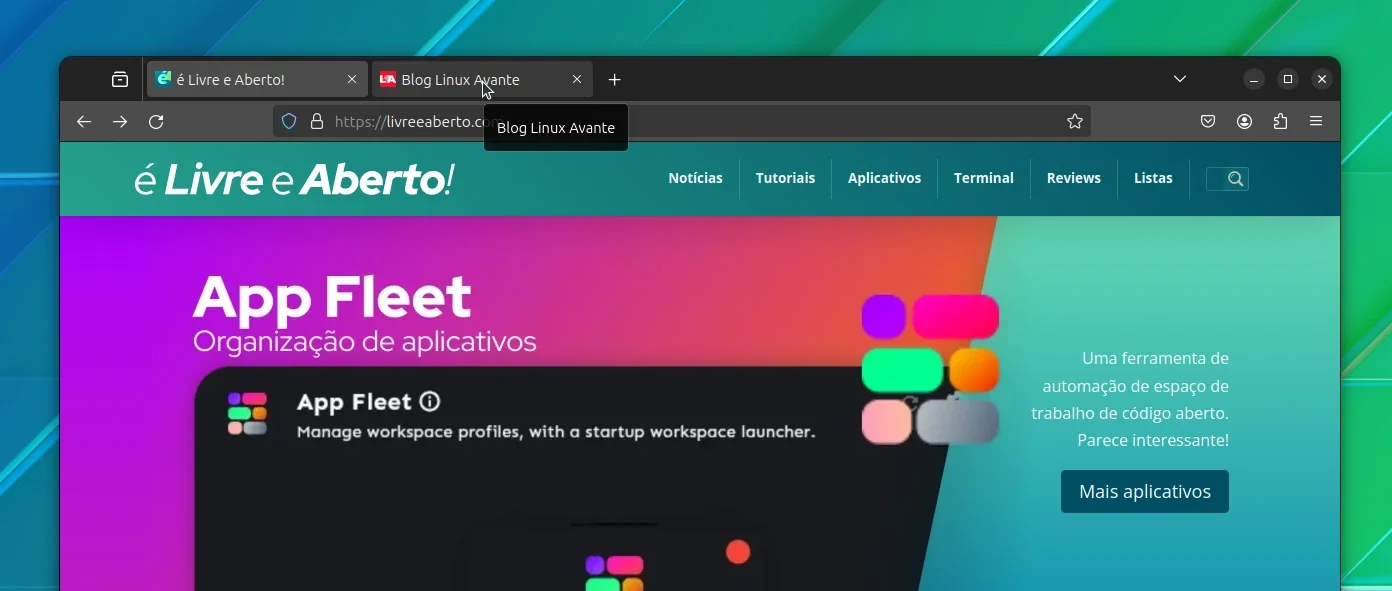
Task: Click the 'Mais aplicativos' button
Action: [x=1145, y=491]
